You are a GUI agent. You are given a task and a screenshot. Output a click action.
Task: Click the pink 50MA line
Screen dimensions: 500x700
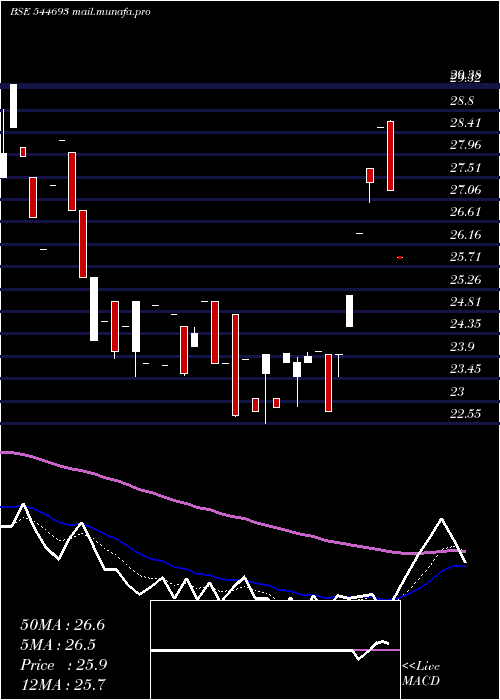(232, 516)
